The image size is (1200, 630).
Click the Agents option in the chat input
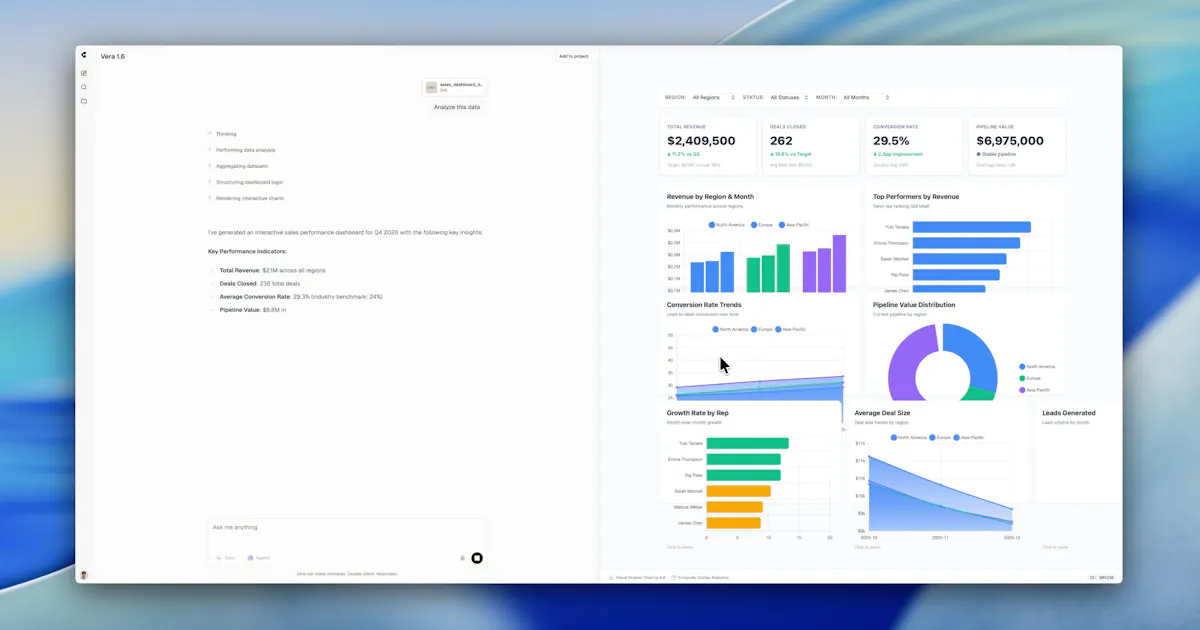tap(259, 558)
